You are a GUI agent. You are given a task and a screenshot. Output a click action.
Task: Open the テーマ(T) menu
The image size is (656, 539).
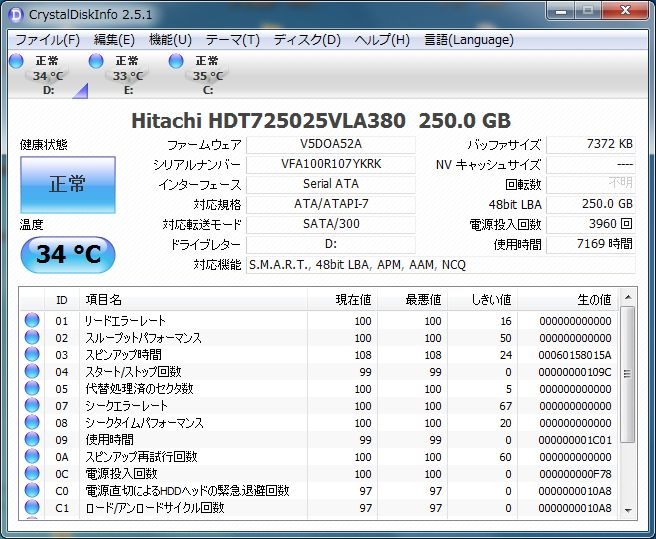pyautogui.click(x=232, y=40)
